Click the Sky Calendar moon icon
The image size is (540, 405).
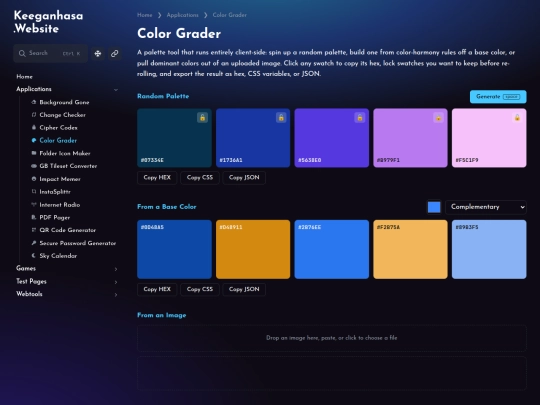click(x=34, y=256)
